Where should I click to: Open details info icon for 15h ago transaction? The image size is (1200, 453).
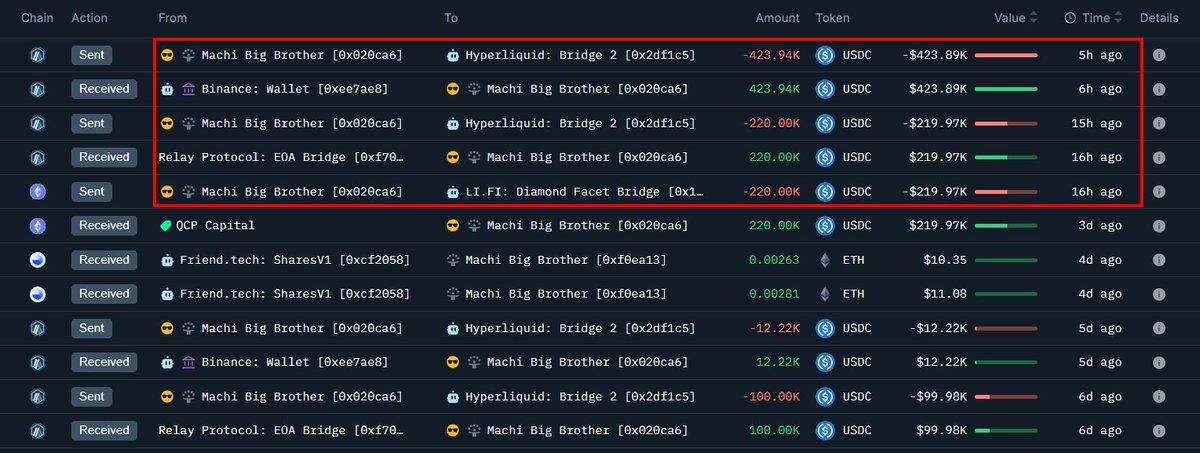(1159, 123)
